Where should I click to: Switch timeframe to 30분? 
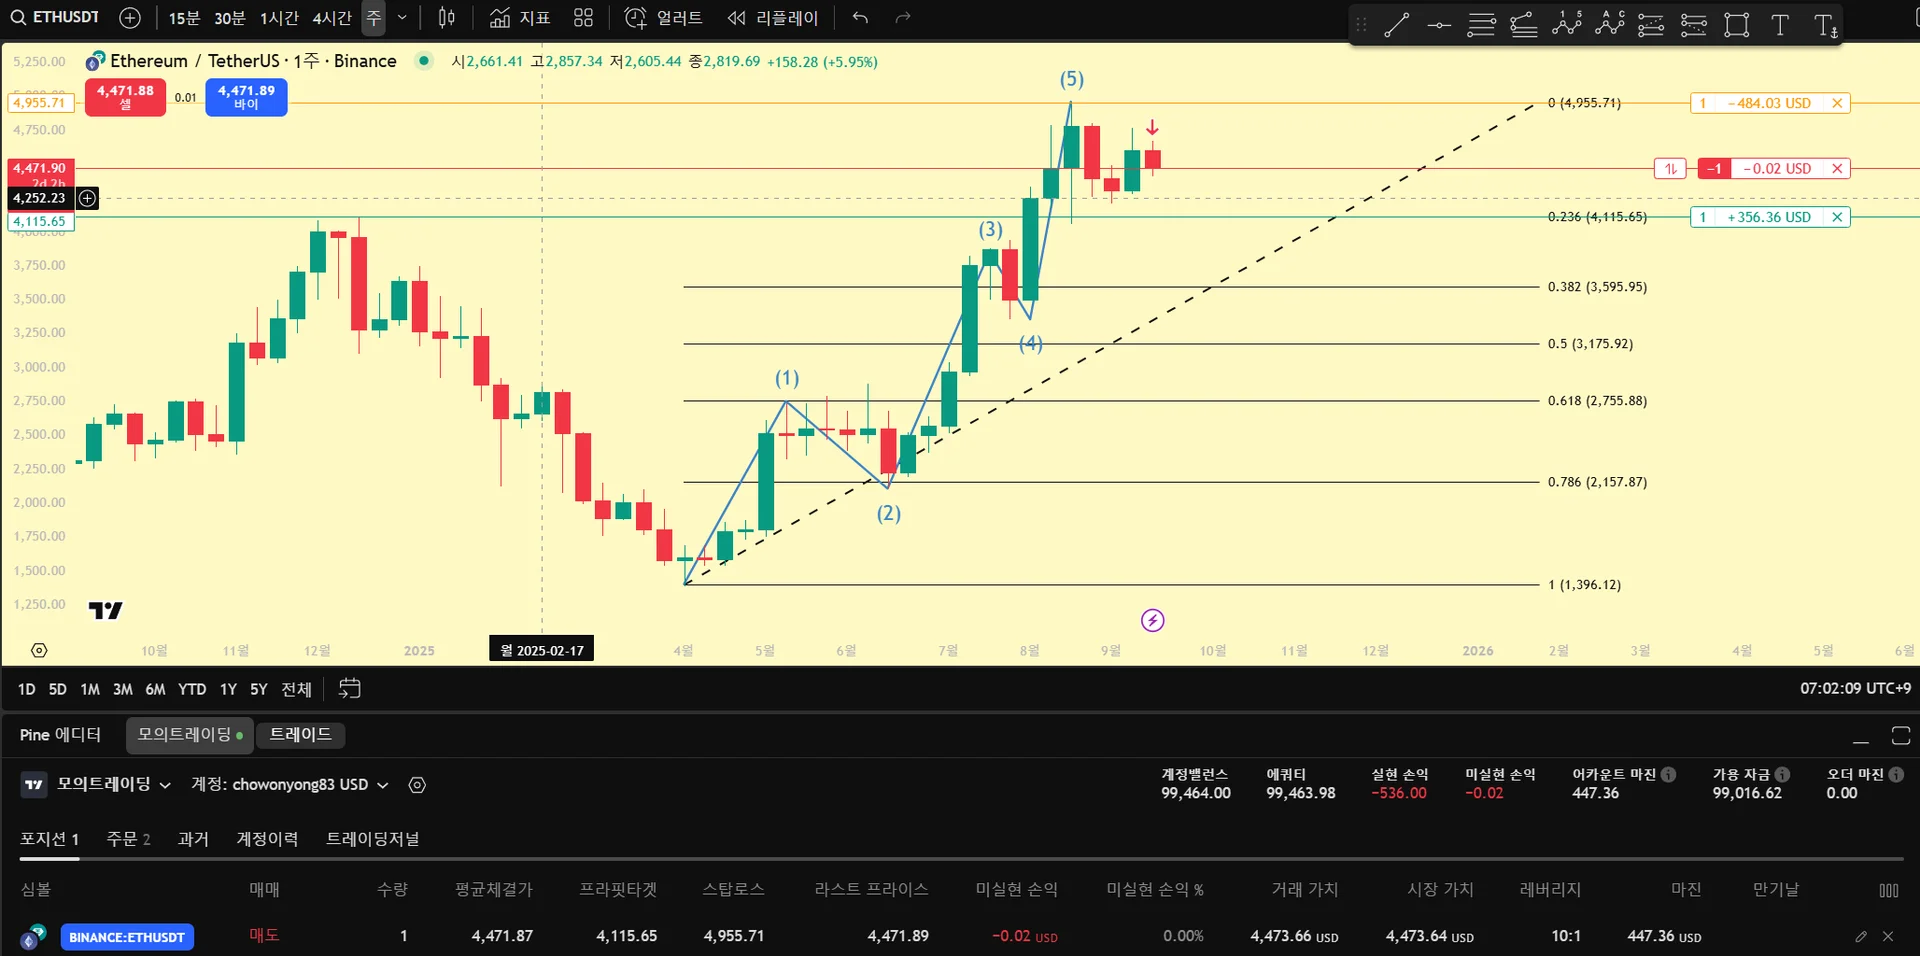(230, 17)
